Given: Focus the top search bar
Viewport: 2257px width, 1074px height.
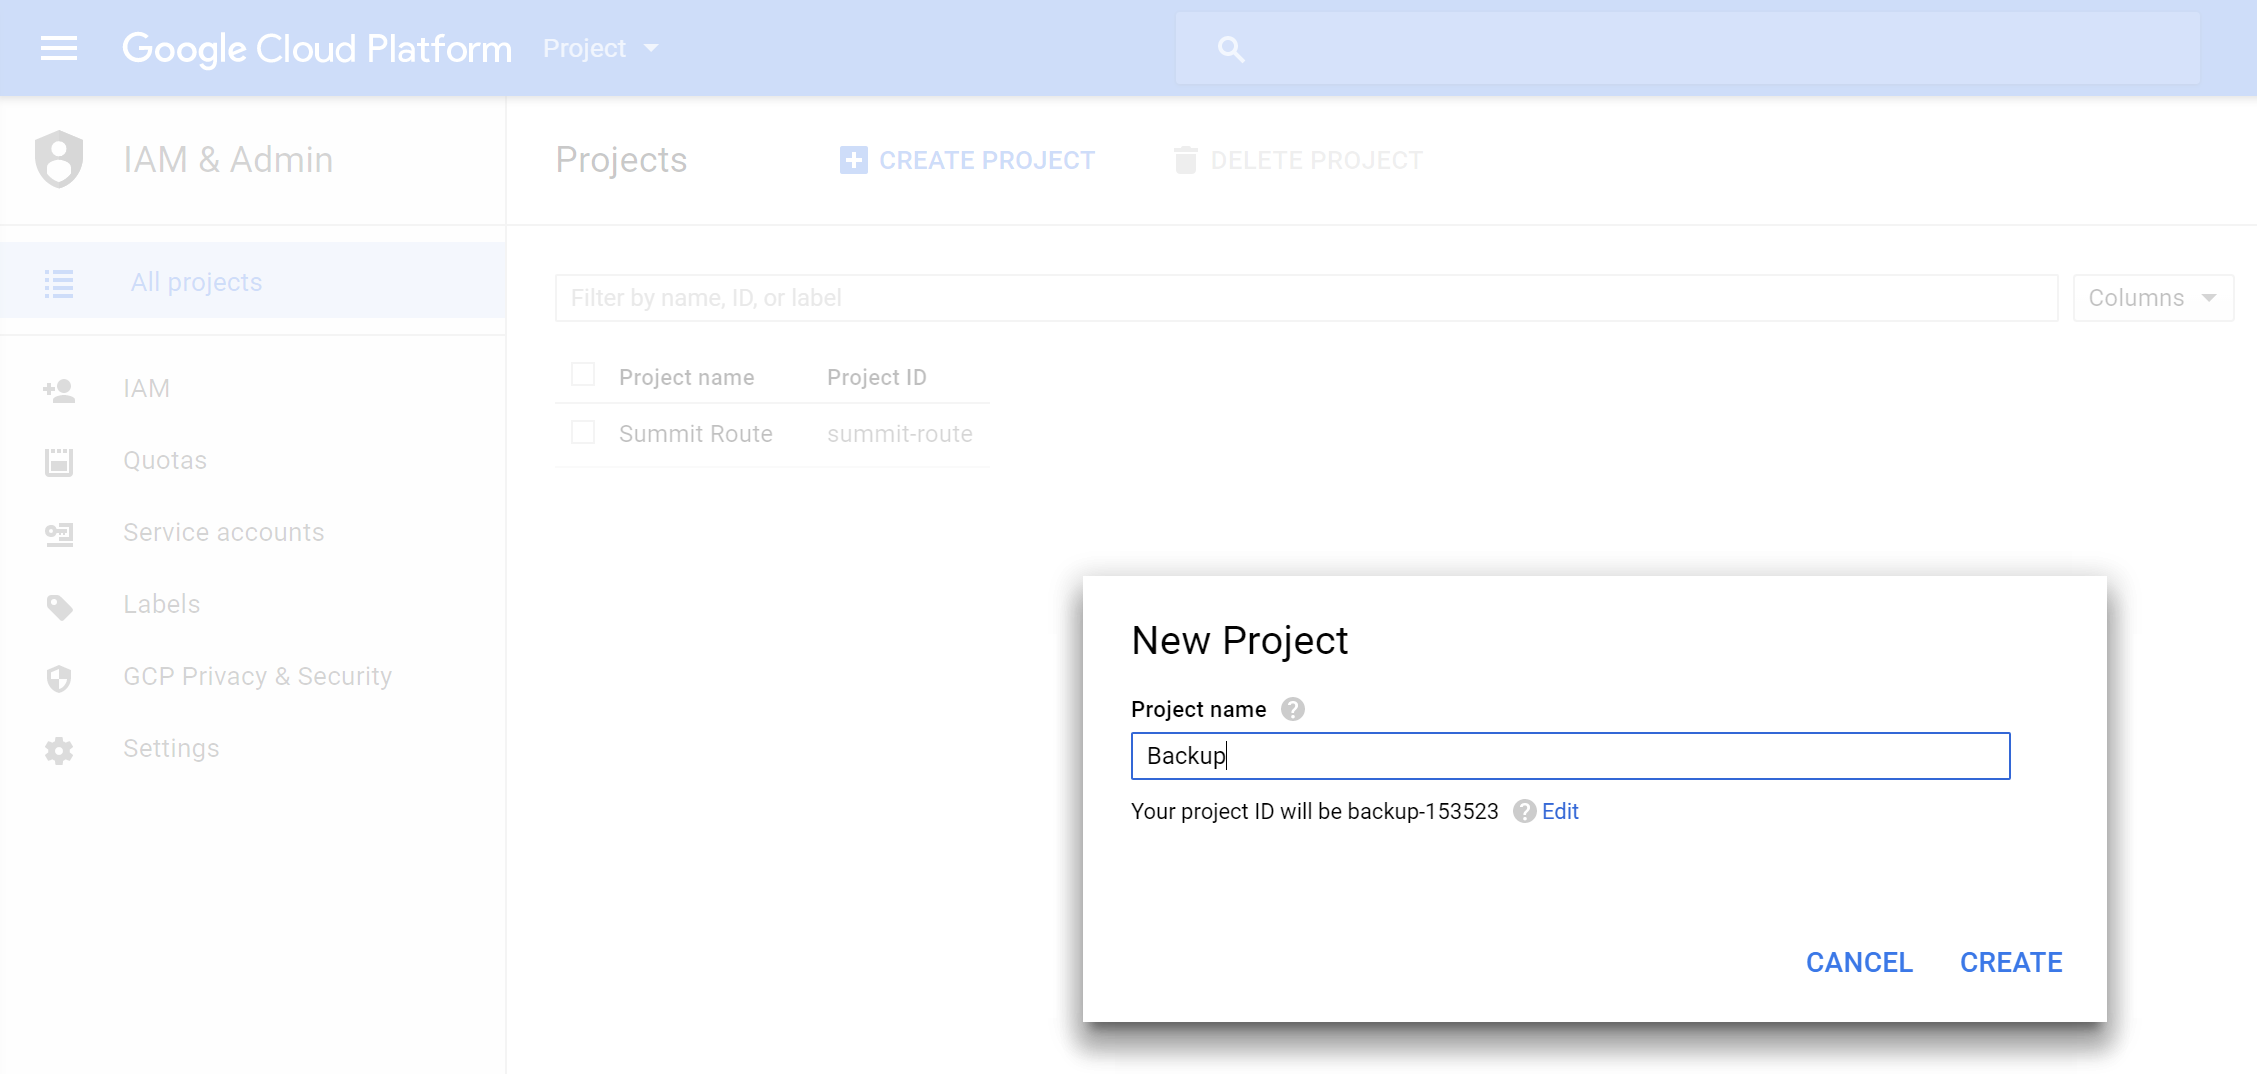Looking at the screenshot, I should [1687, 48].
